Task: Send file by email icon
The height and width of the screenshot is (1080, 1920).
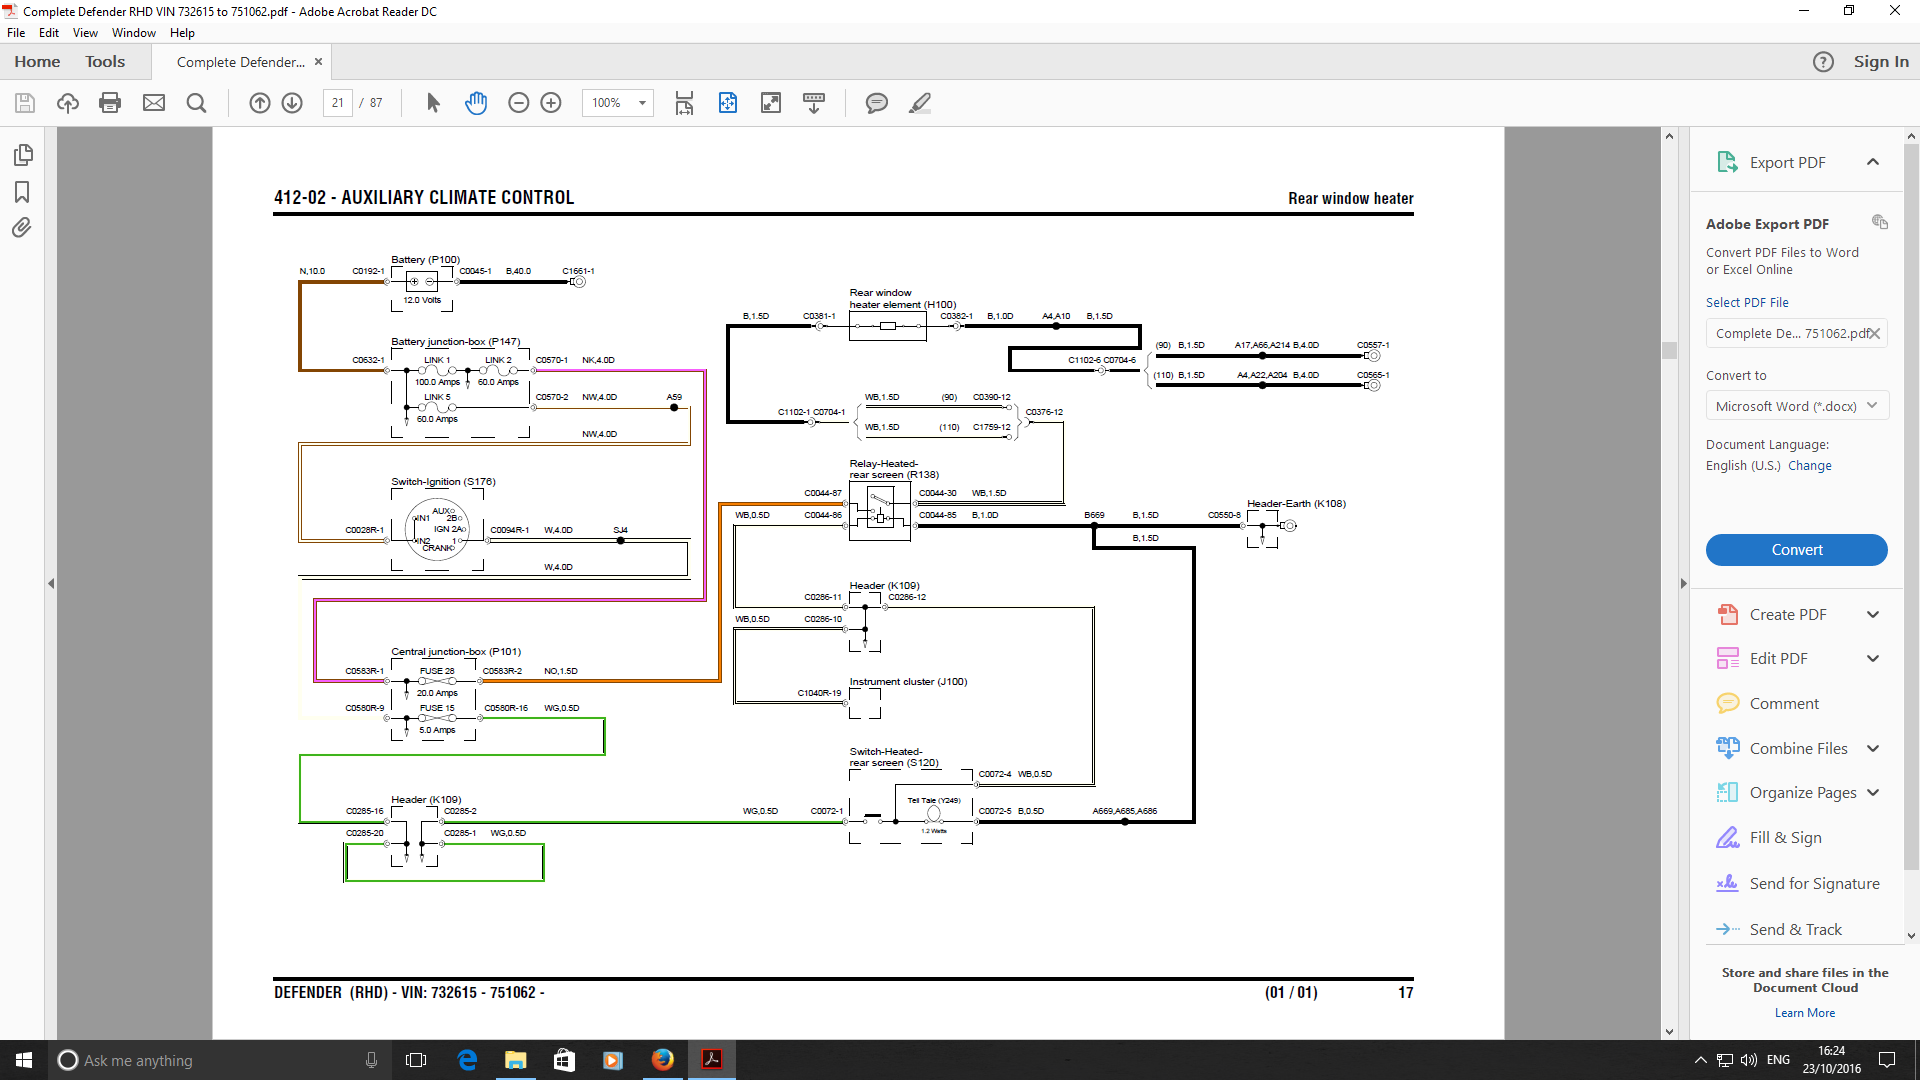Action: click(154, 103)
